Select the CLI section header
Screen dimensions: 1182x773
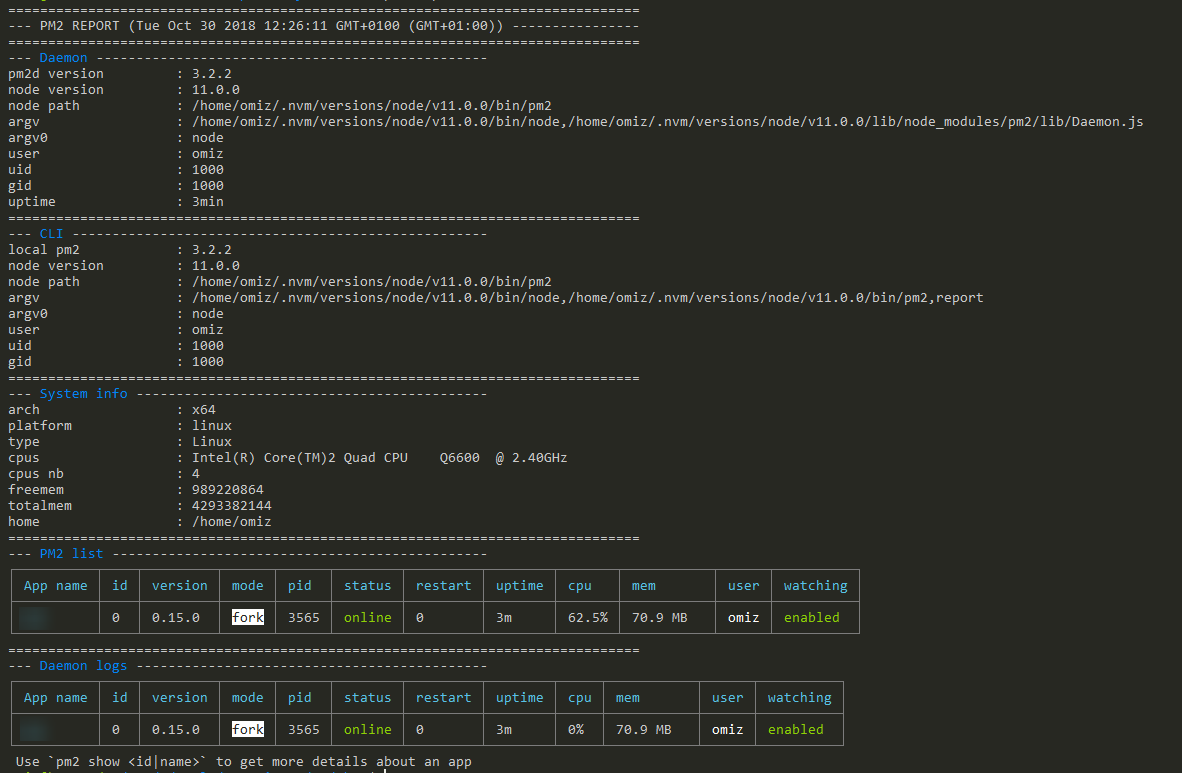point(51,233)
